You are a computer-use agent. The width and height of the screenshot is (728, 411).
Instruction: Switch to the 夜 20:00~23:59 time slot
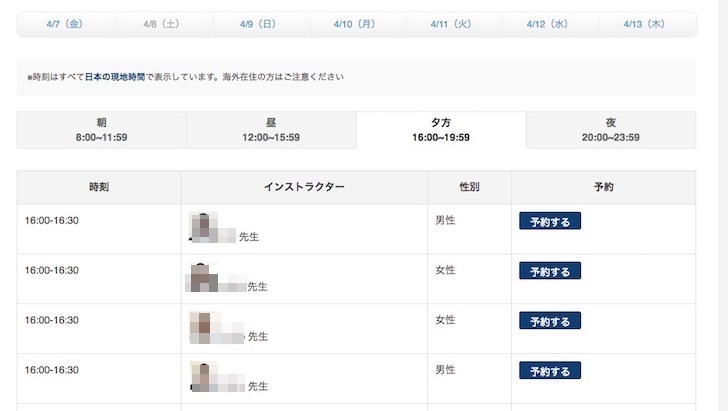611,130
